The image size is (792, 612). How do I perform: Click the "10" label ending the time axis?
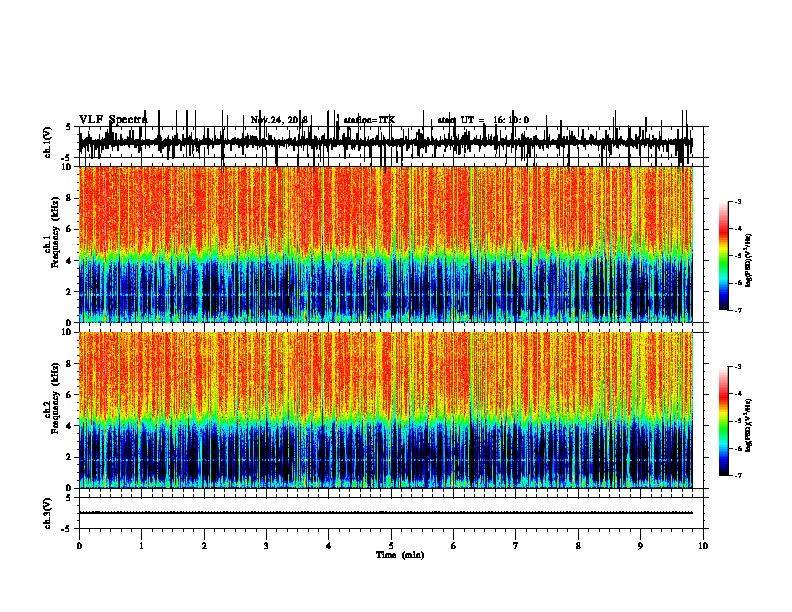click(x=703, y=546)
